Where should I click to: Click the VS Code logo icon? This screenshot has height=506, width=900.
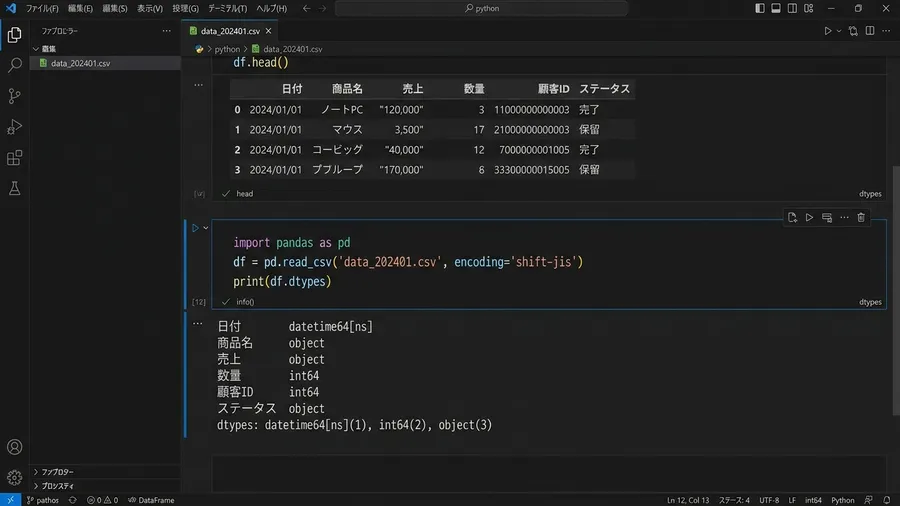tap(11, 8)
